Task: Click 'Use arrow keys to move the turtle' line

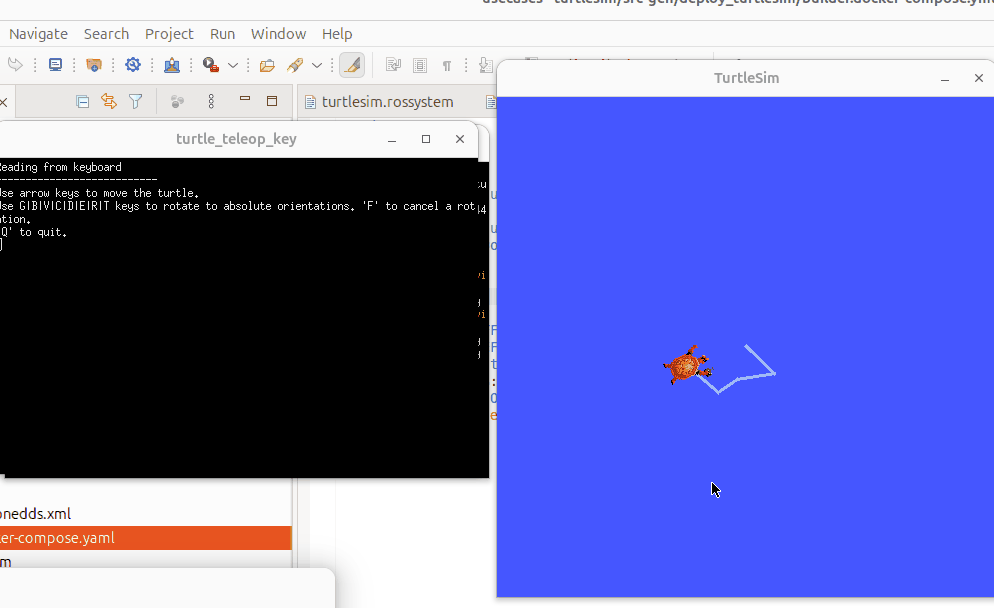Action: tap(100, 193)
